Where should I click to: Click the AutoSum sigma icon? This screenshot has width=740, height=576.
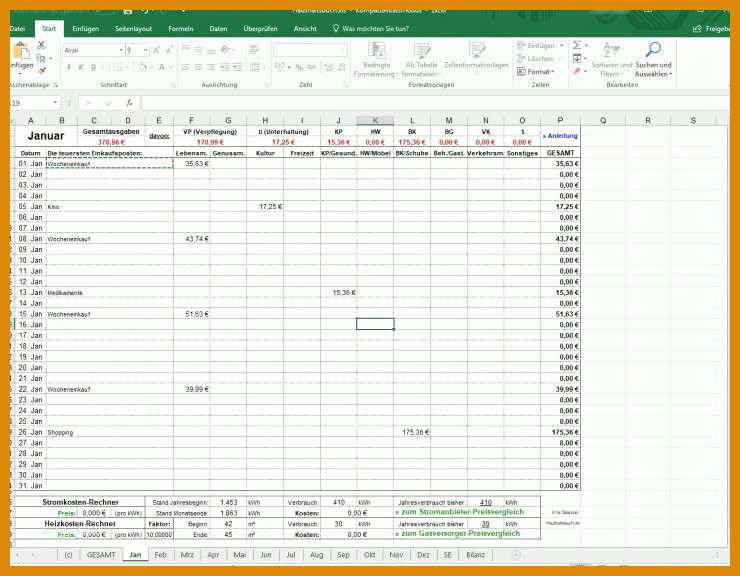click(x=577, y=45)
